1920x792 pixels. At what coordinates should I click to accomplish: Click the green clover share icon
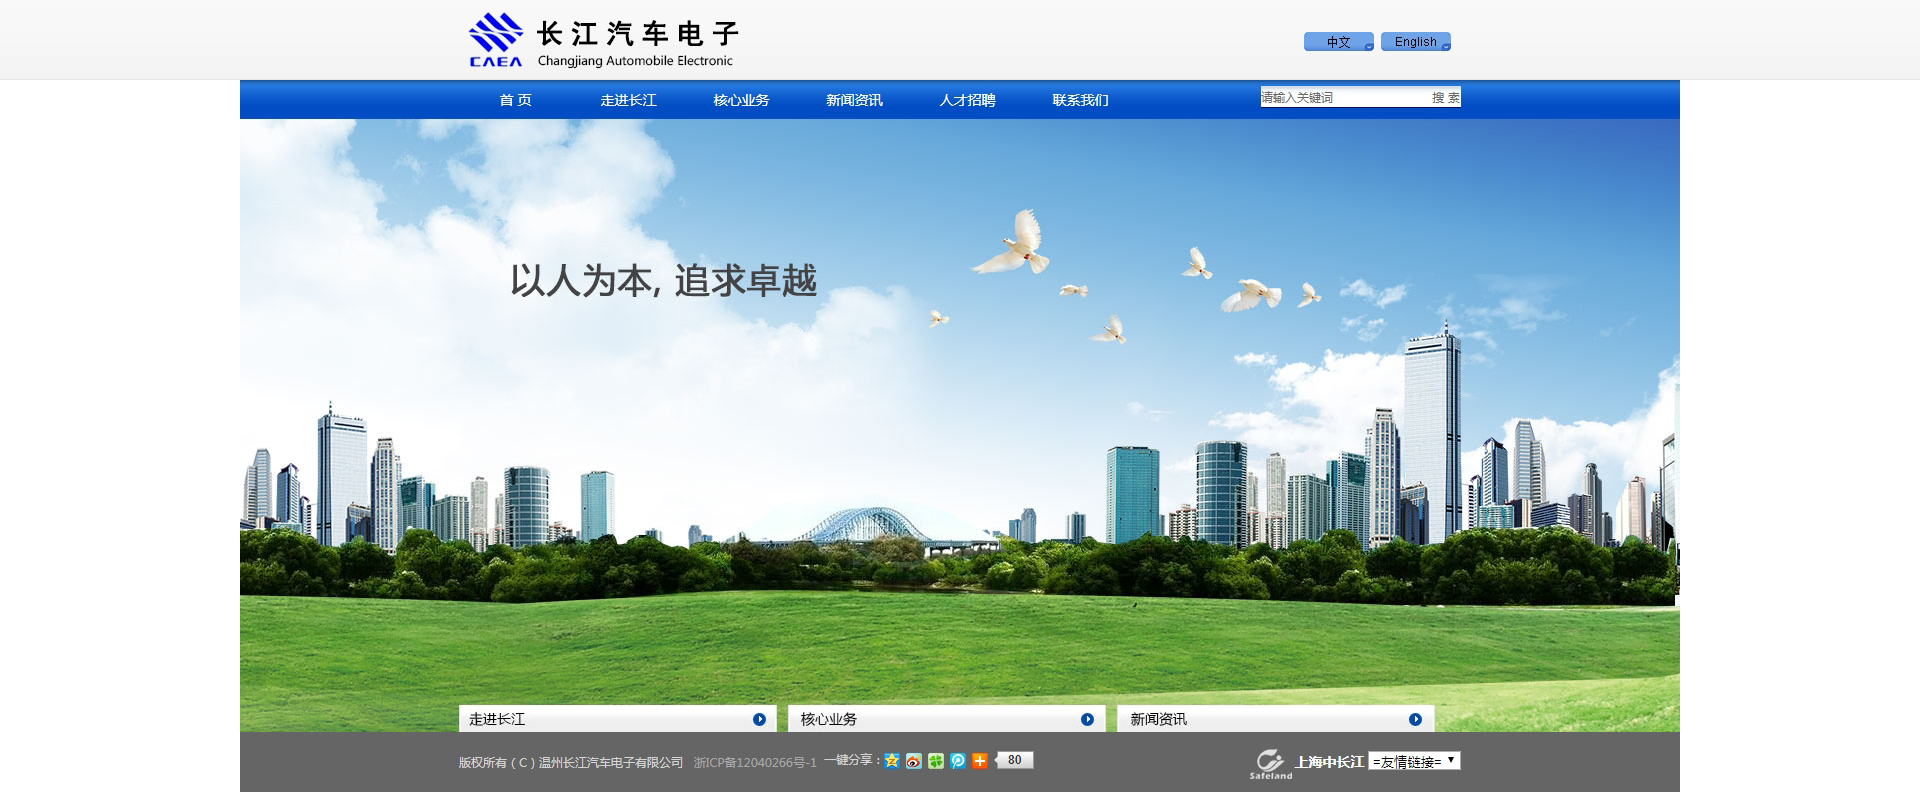936,761
